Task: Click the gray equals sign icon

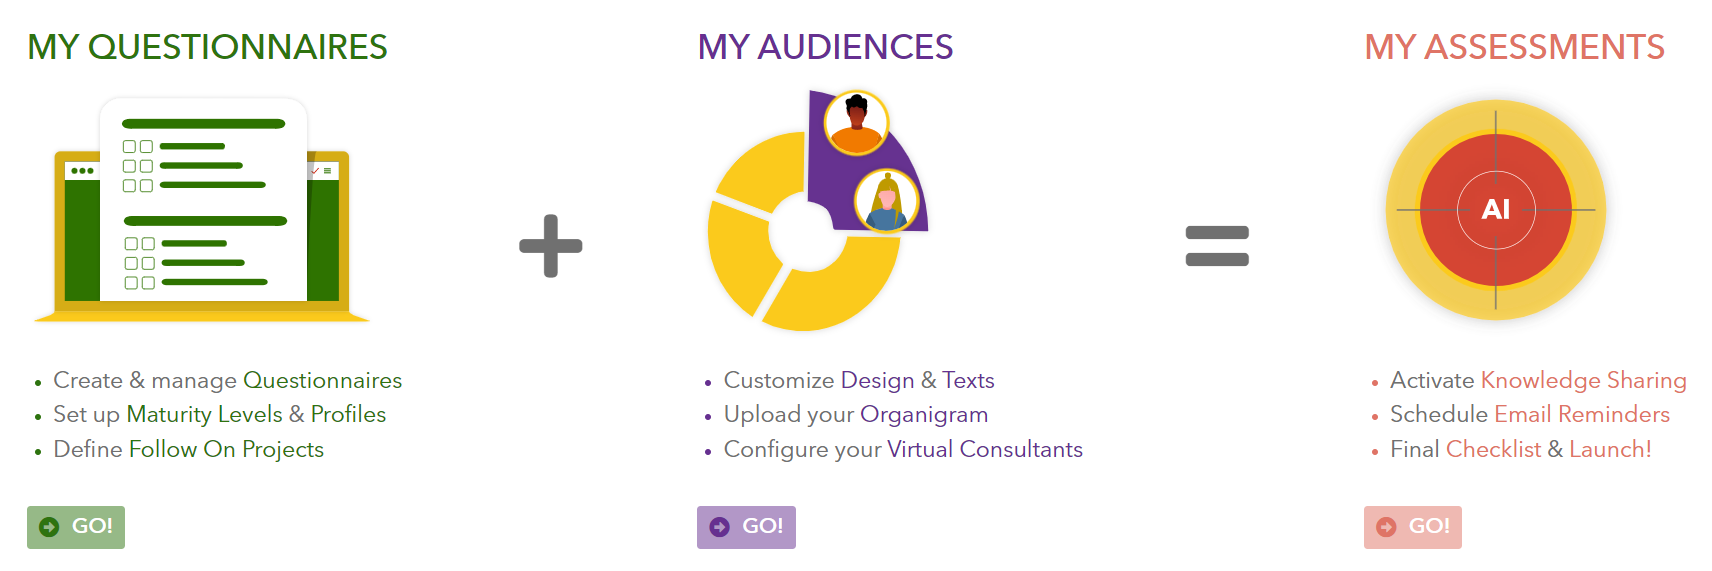Action: 1217,246
